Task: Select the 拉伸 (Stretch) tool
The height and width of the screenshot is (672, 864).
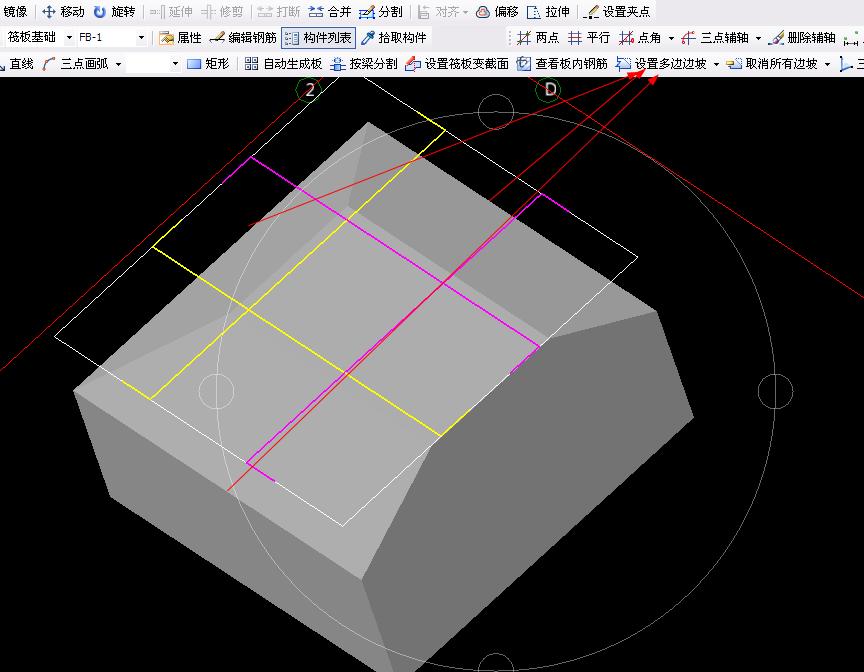Action: pos(548,12)
